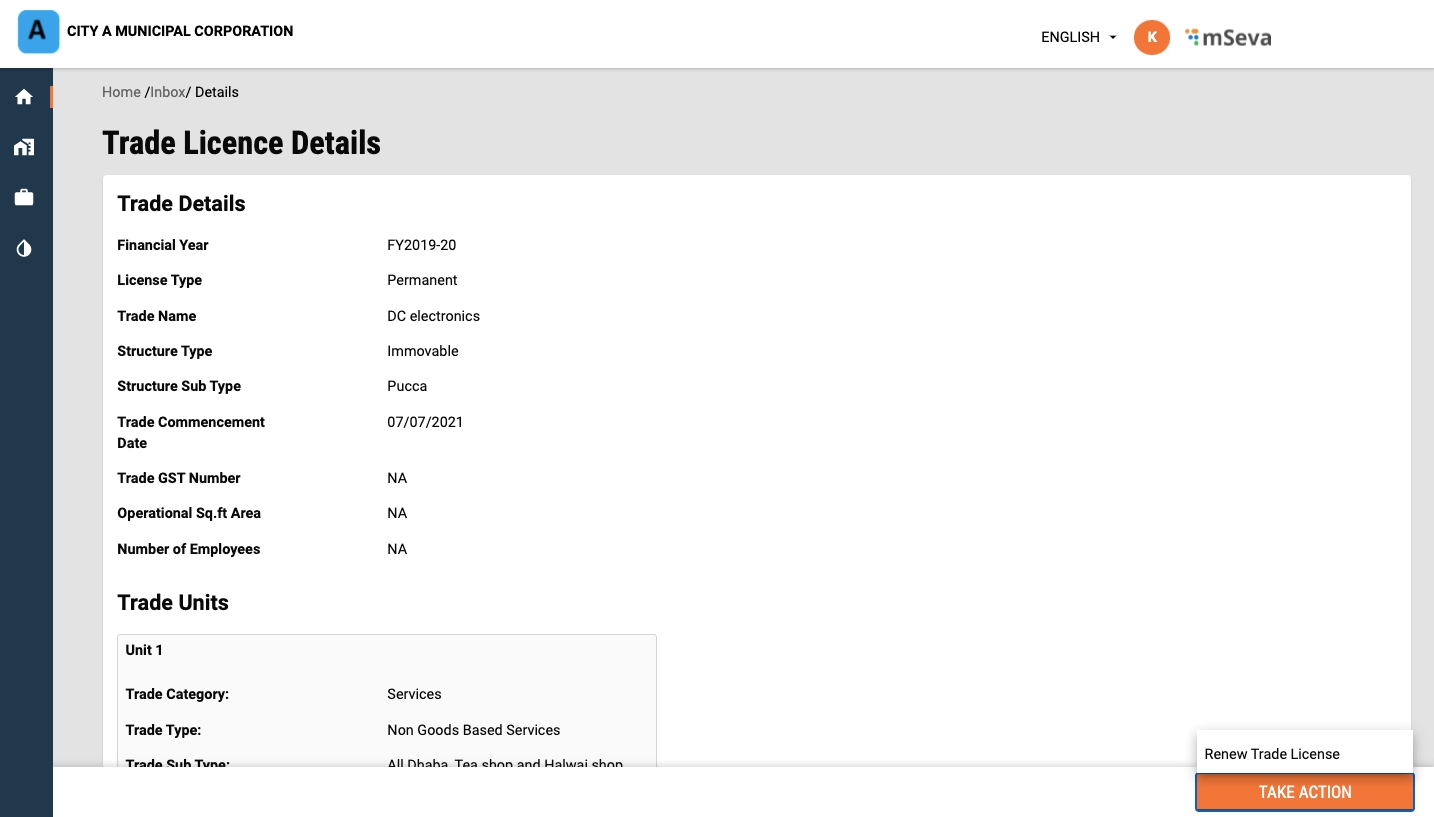The width and height of the screenshot is (1434, 817).
Task: Click the City A Municipal Corporation title
Action: coord(180,31)
